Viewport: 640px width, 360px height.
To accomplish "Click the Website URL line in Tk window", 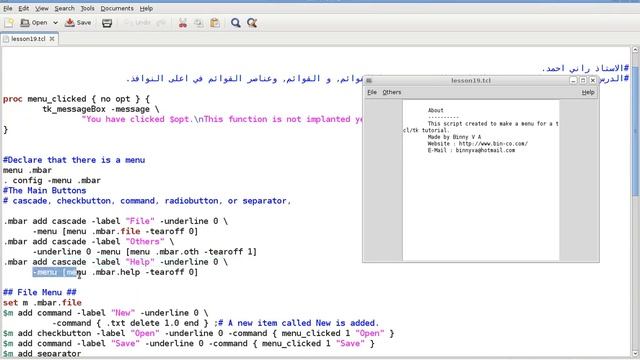I will point(478,144).
